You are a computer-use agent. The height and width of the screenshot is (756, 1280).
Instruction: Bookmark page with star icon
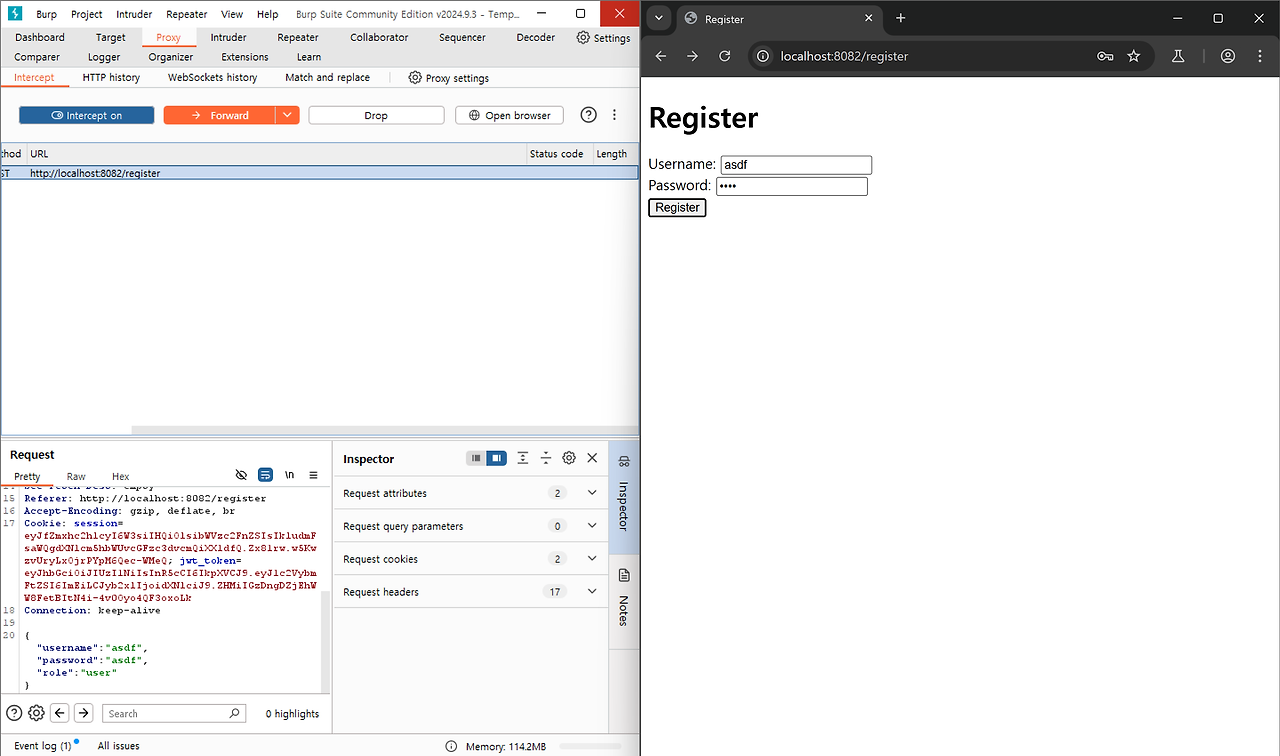tap(1134, 56)
